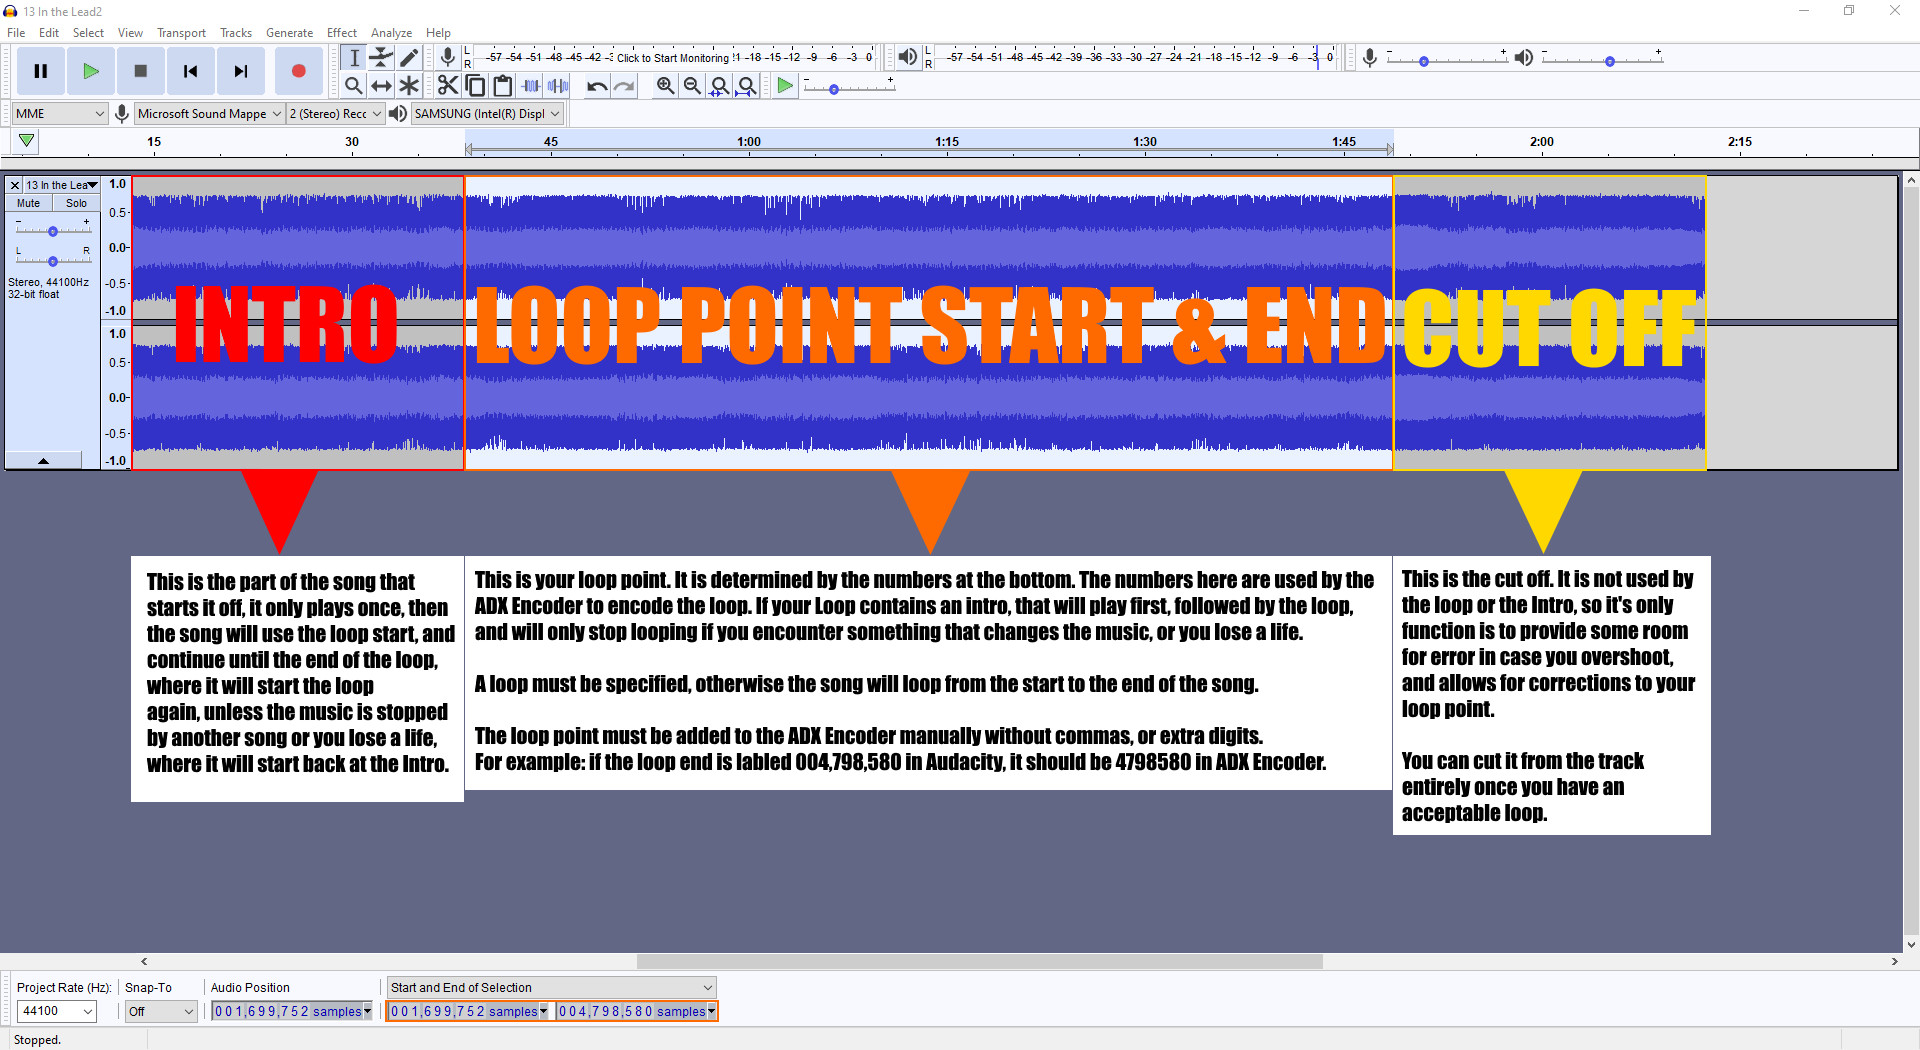Click the Undo arrow
This screenshot has width=1920, height=1050.
597,86
